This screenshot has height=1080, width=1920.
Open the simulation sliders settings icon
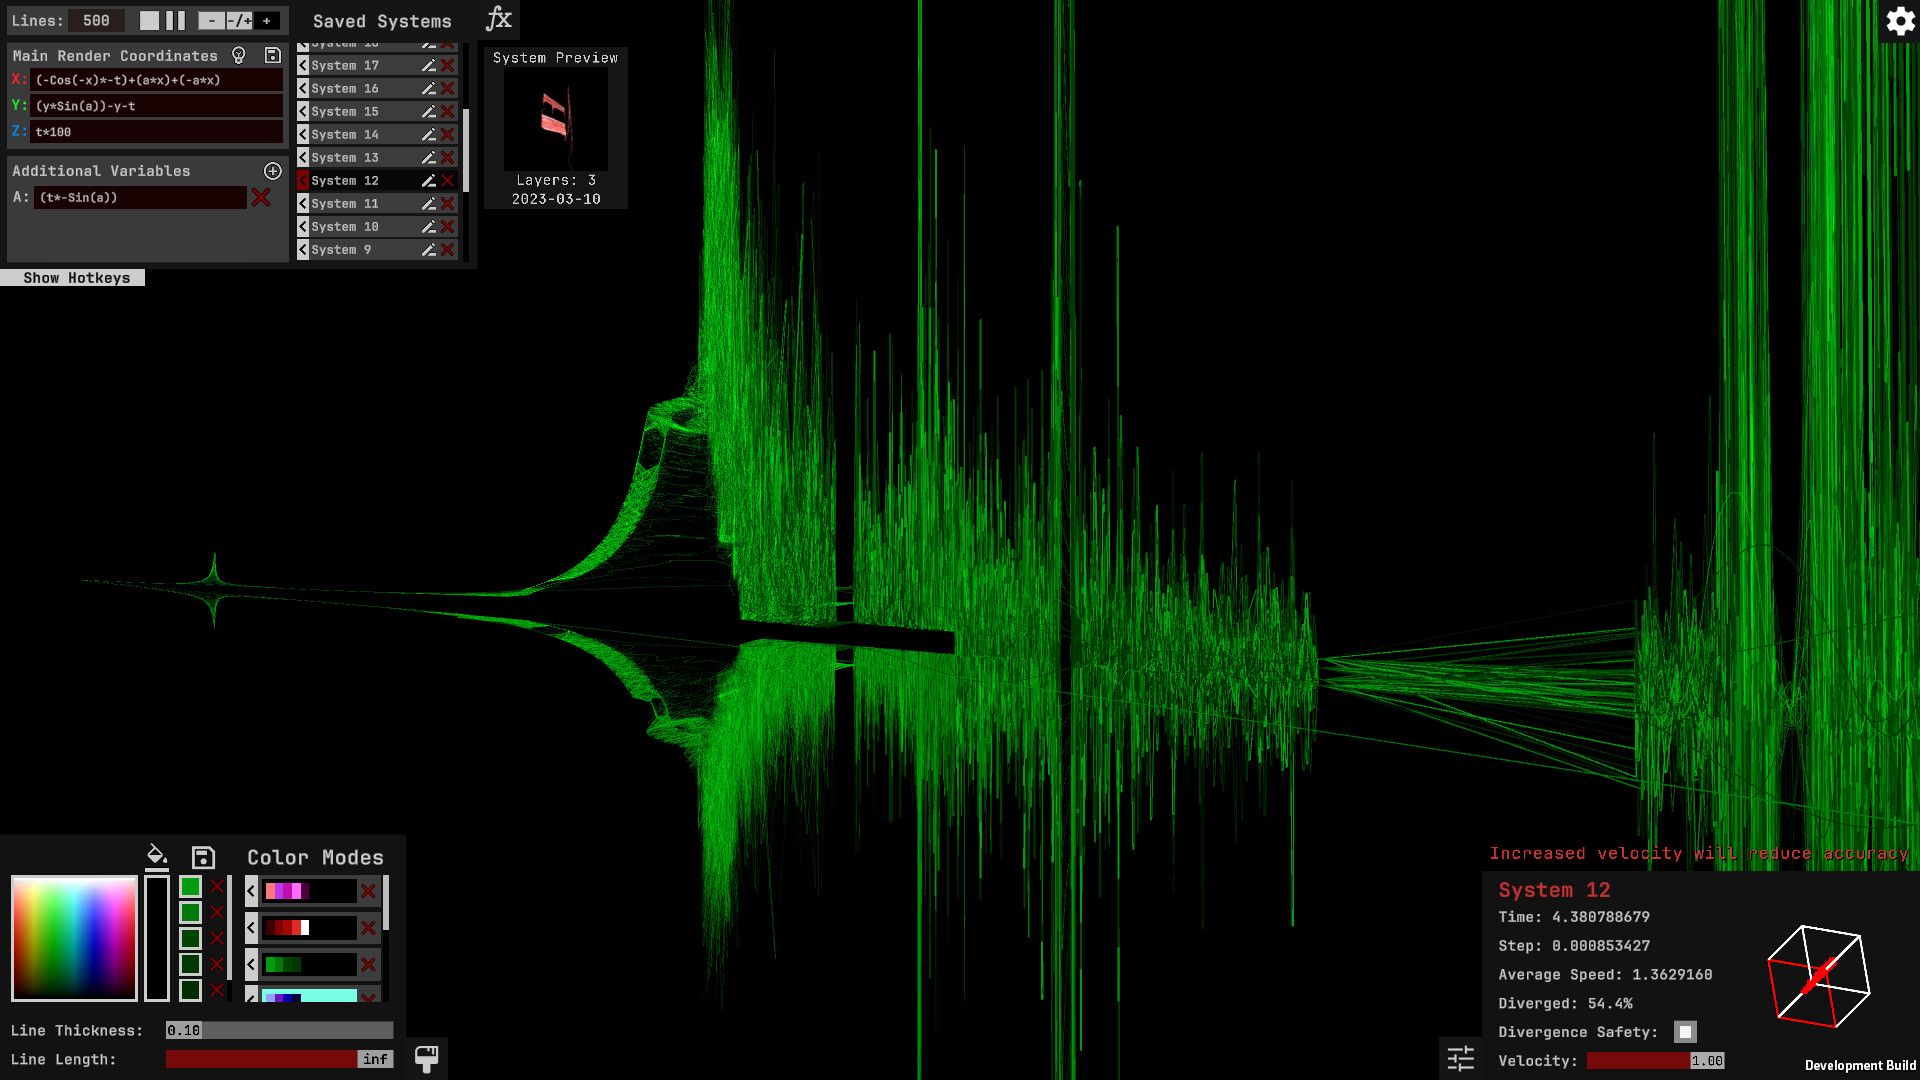pyautogui.click(x=1461, y=1058)
